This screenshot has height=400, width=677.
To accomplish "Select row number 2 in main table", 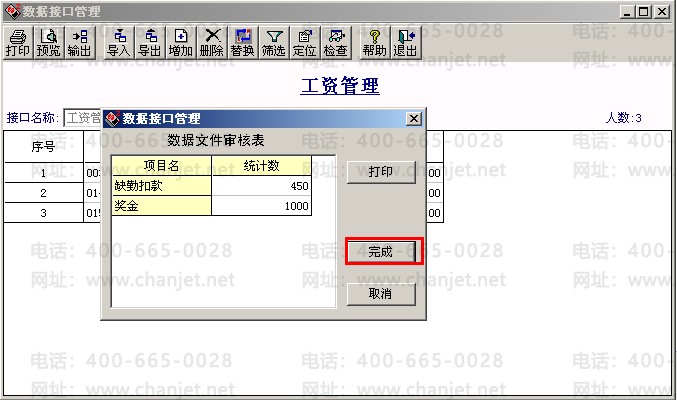I will 43,193.
